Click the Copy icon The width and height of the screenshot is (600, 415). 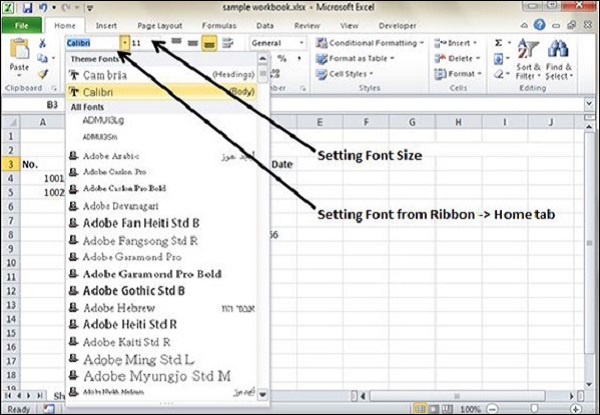click(x=42, y=58)
